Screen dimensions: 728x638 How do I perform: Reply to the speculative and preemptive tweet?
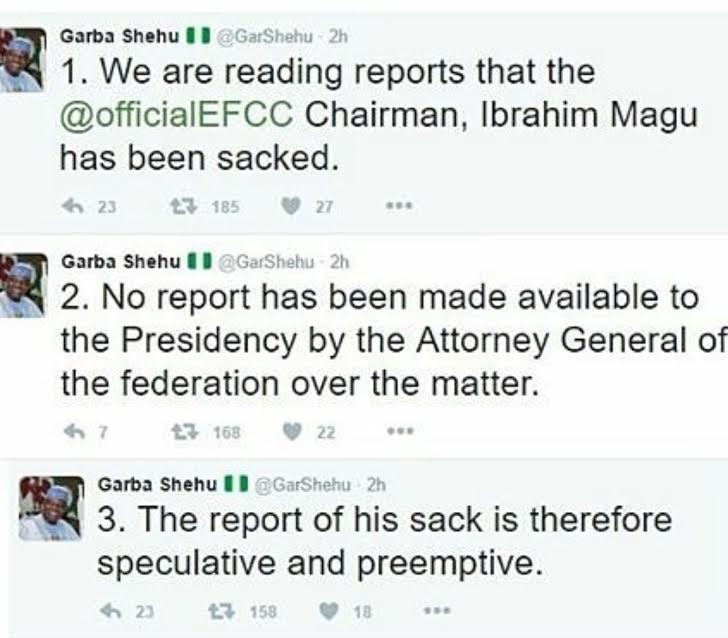coord(111,610)
